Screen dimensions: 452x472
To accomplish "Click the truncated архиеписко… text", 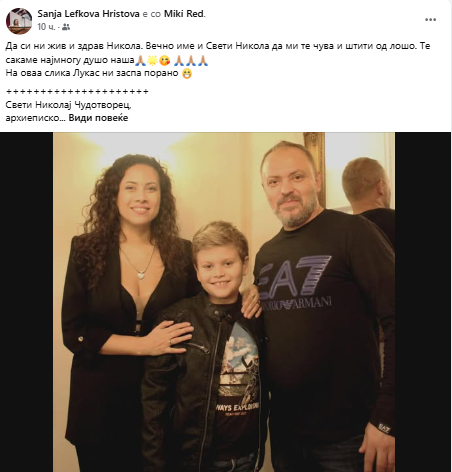I will point(36,118).
